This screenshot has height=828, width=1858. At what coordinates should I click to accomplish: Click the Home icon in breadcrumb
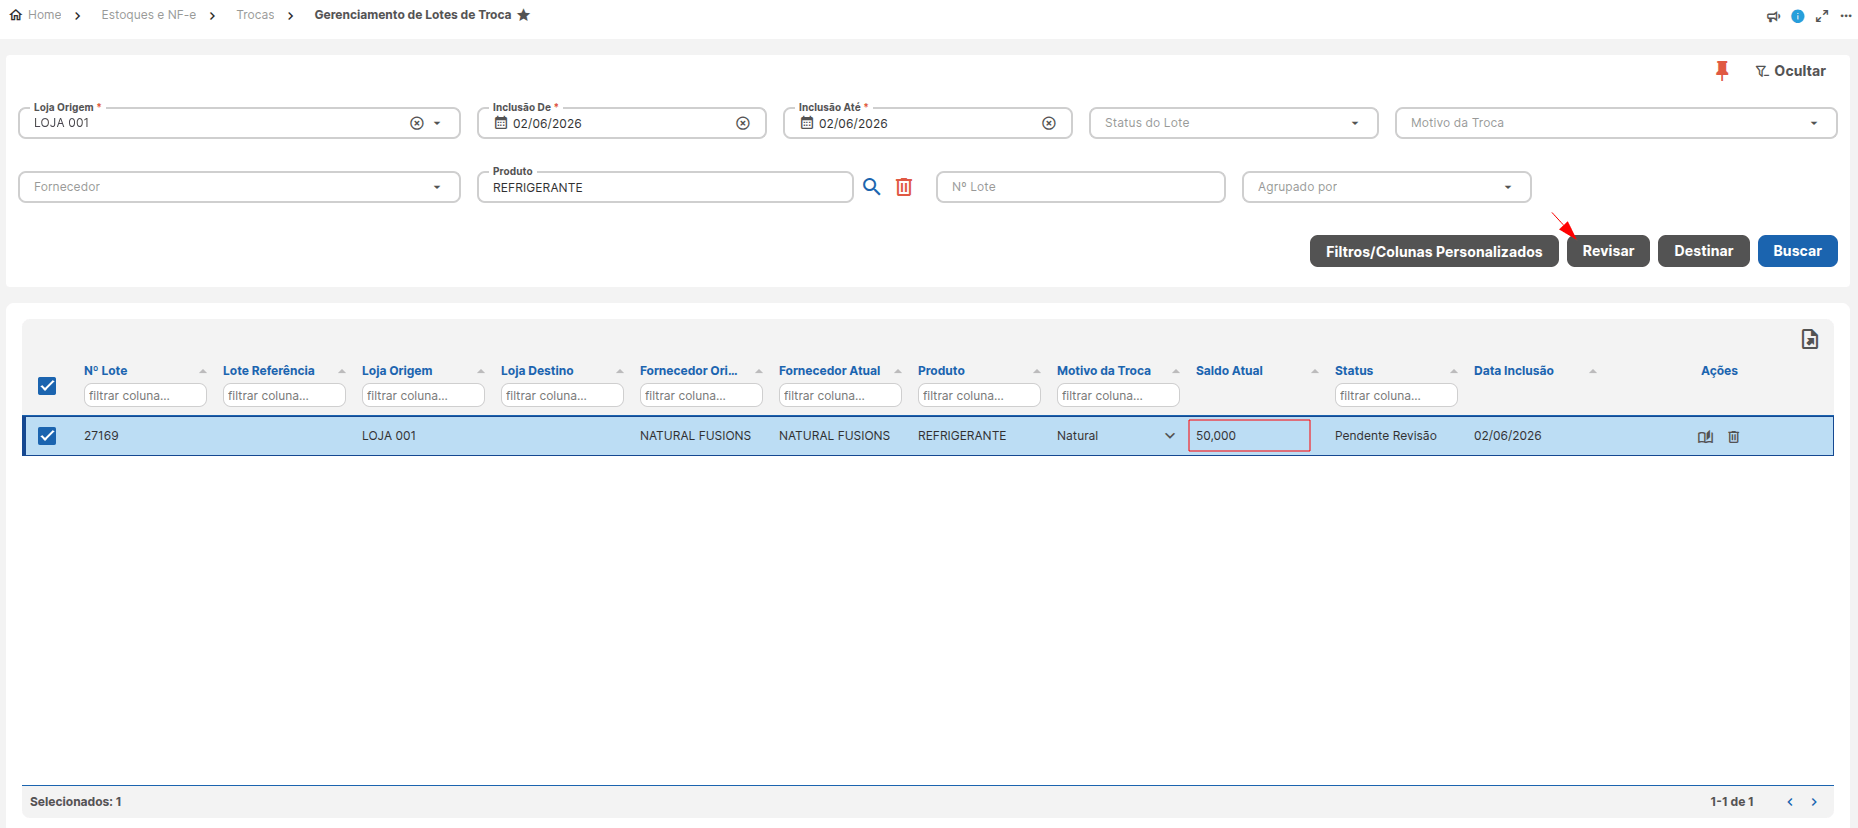[x=16, y=15]
